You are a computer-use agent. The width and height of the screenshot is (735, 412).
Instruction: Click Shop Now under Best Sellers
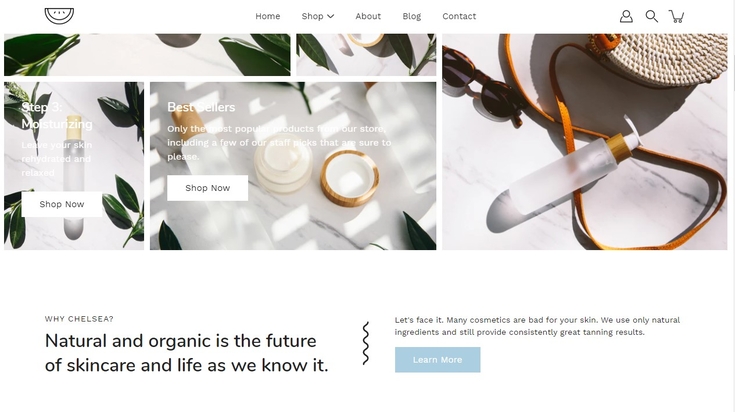pyautogui.click(x=208, y=188)
